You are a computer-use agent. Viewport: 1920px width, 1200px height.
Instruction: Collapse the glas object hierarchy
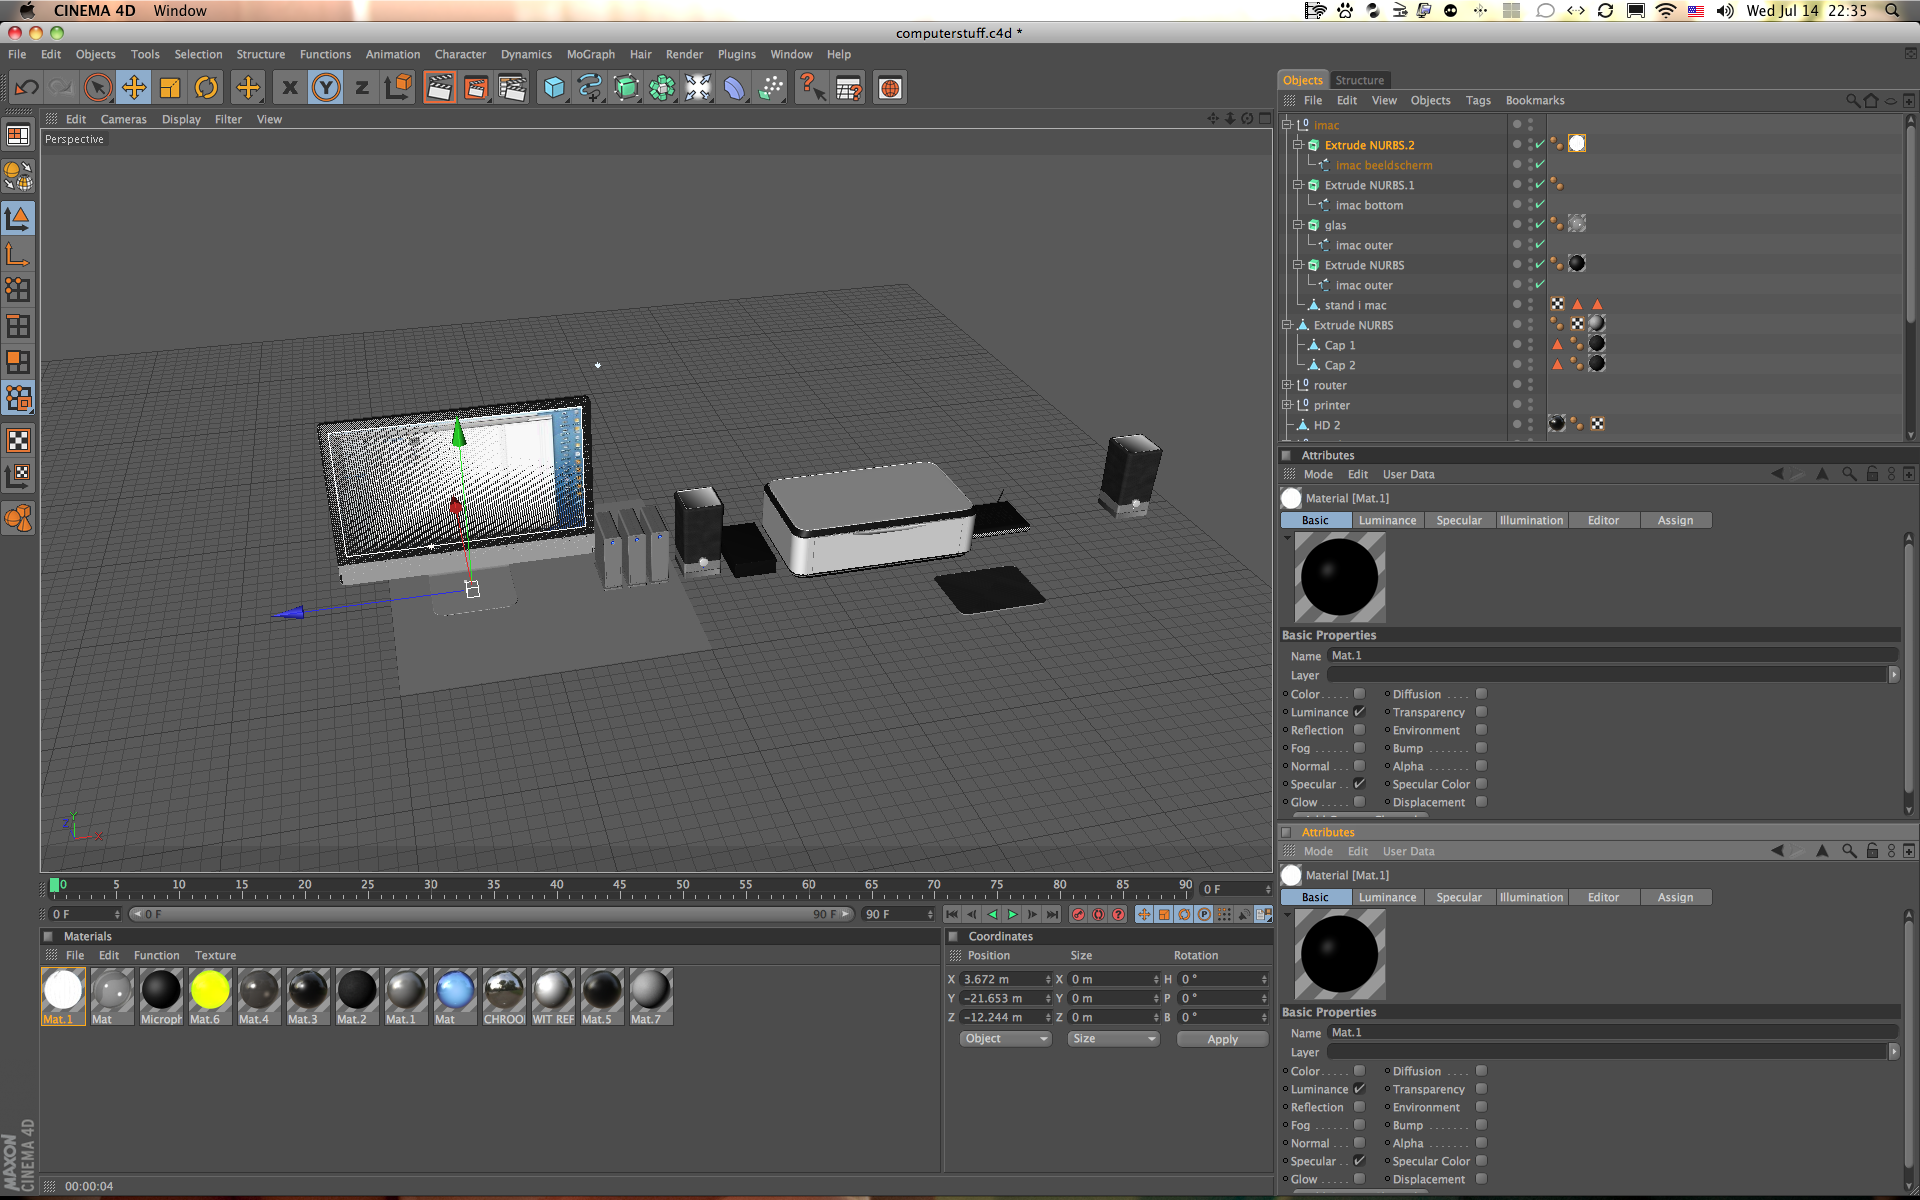(1298, 225)
